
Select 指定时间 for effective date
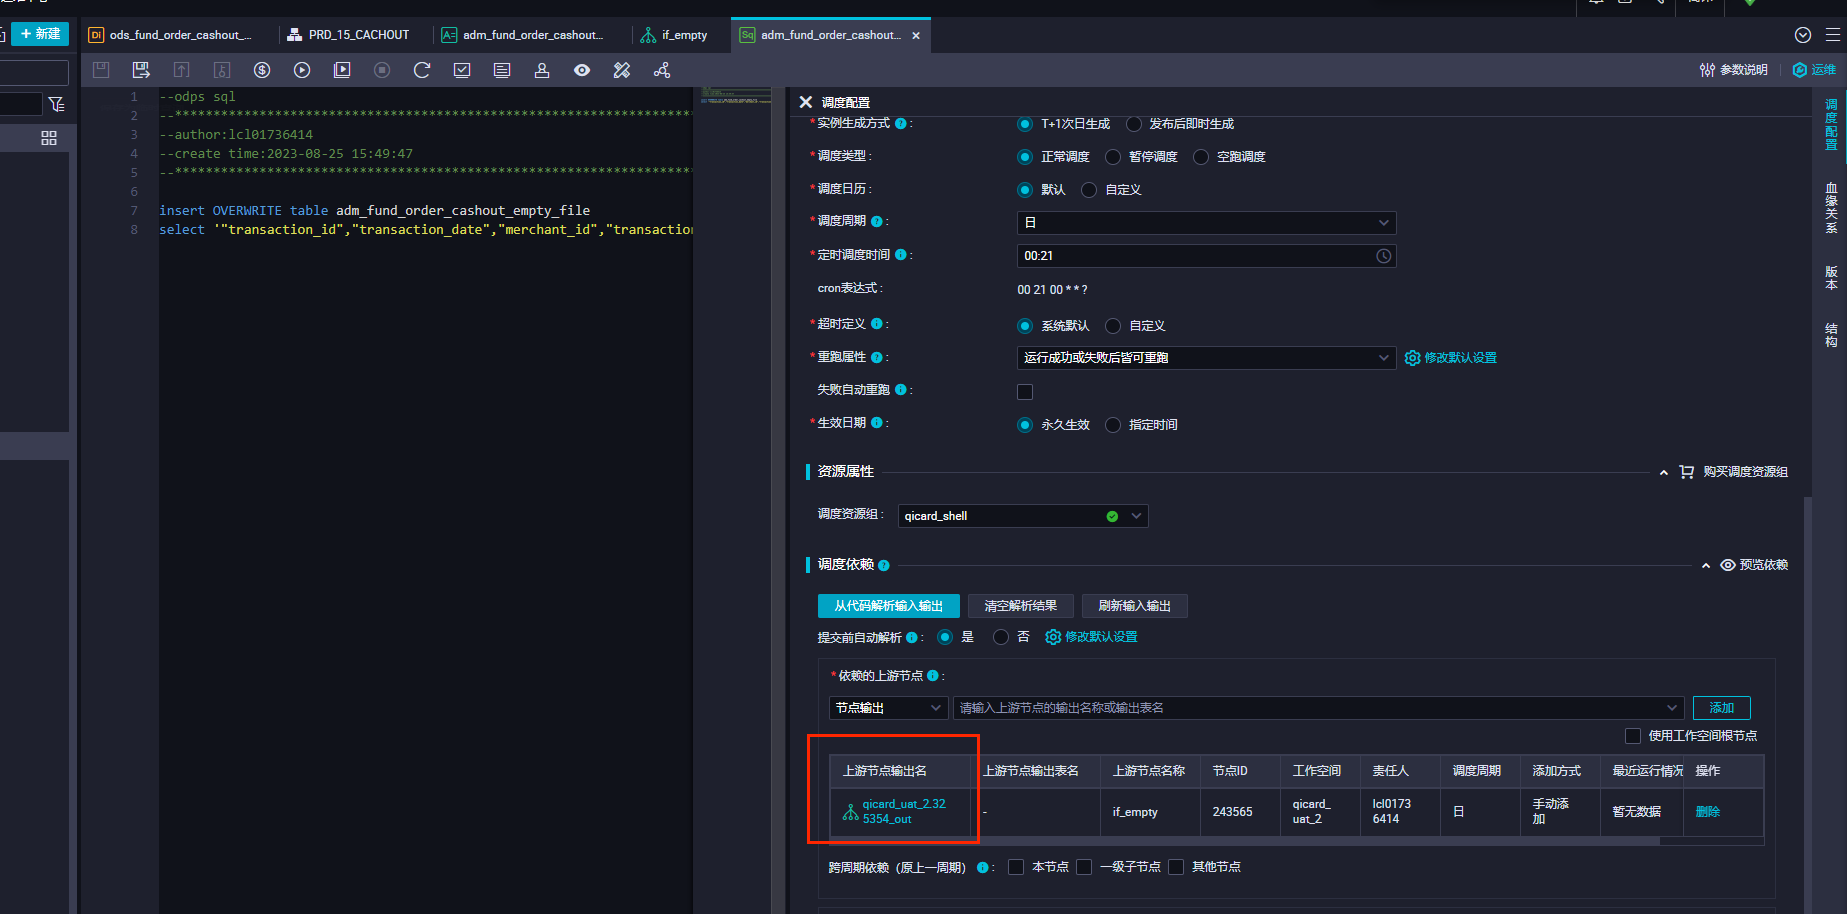click(x=1113, y=425)
